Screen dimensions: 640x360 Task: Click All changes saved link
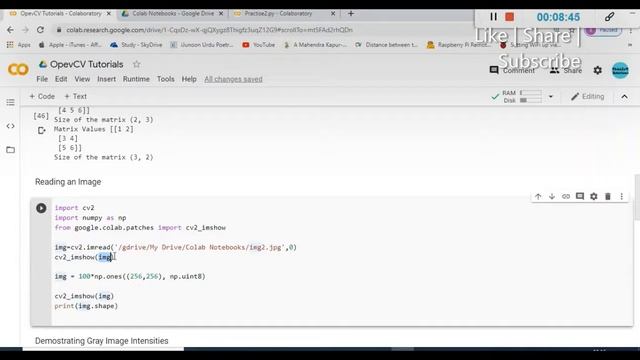tap(233, 79)
